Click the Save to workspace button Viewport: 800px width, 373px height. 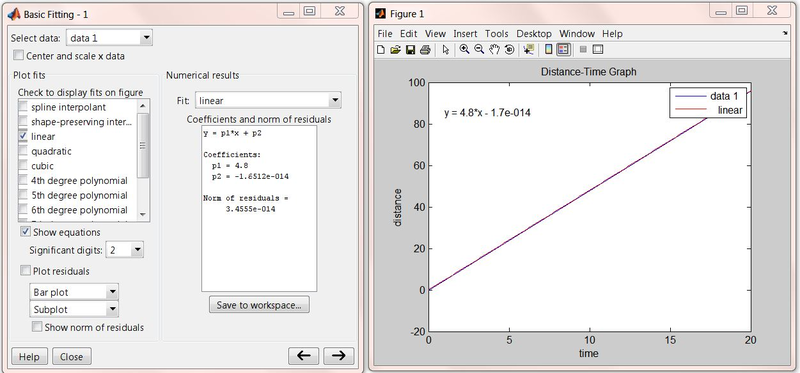point(259,305)
